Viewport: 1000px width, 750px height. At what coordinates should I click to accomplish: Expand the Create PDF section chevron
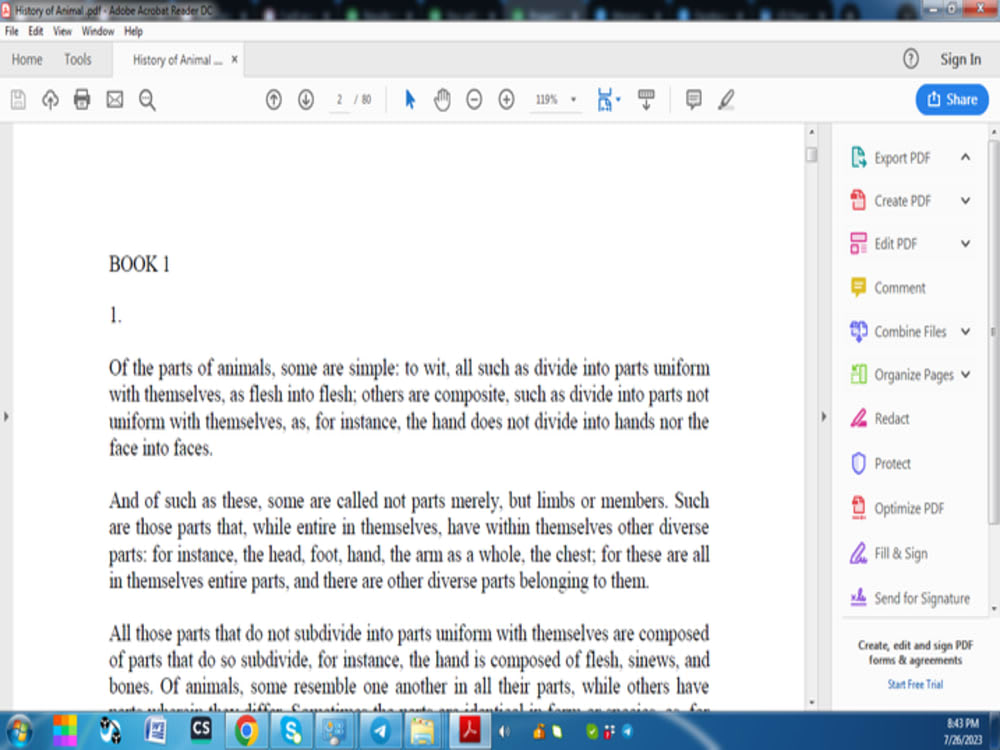[966, 201]
